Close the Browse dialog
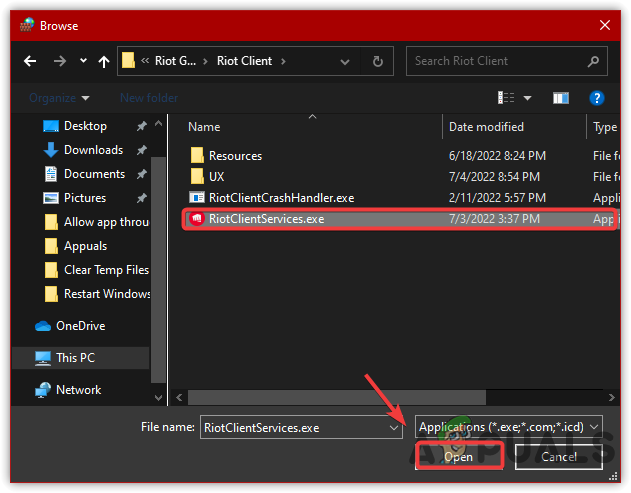The width and height of the screenshot is (631, 493). (605, 25)
